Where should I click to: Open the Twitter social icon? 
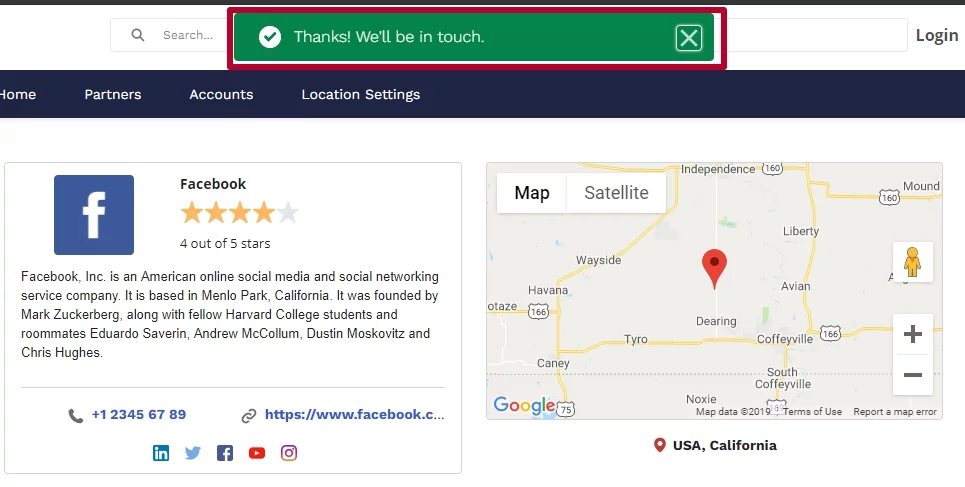[193, 453]
